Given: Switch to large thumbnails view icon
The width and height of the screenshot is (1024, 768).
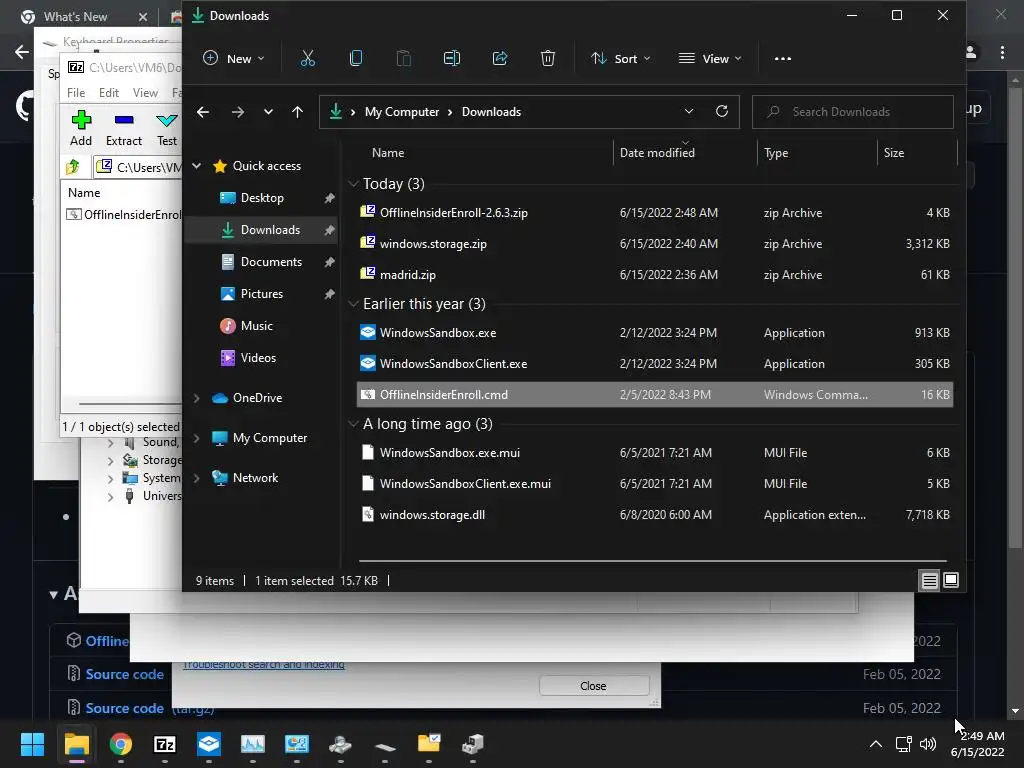Looking at the screenshot, I should [951, 580].
